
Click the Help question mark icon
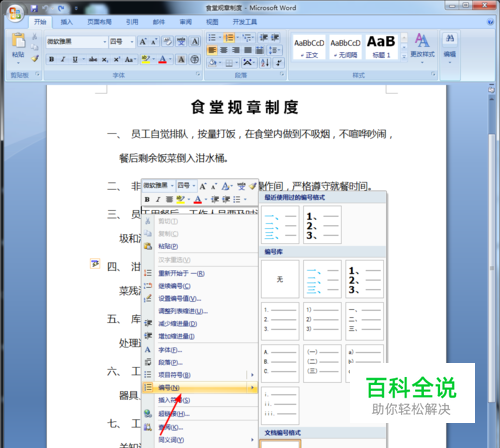pyautogui.click(x=490, y=22)
